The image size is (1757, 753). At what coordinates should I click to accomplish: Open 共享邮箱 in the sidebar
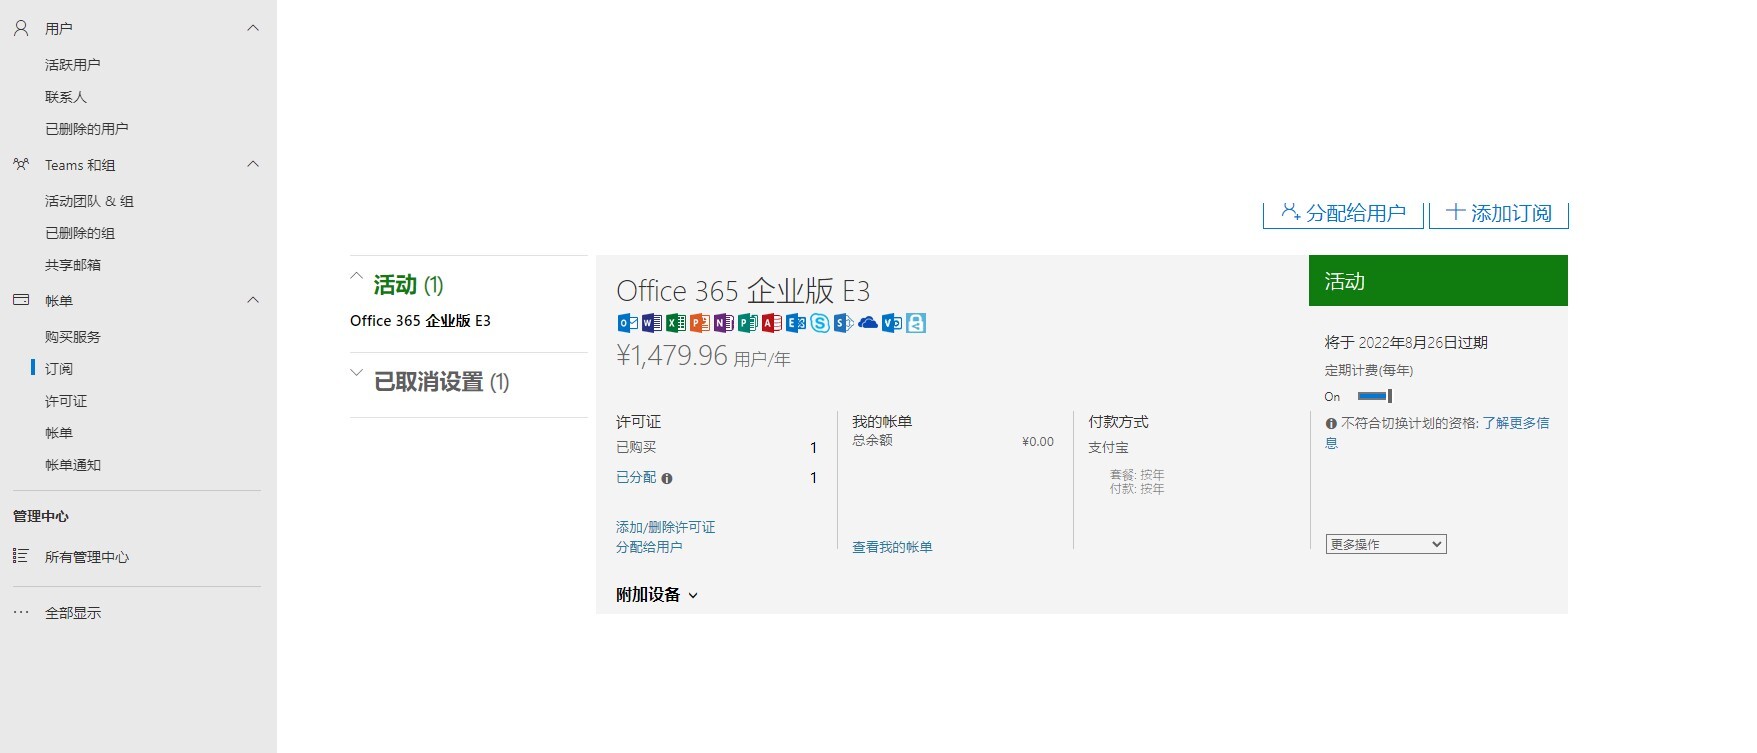tap(73, 265)
